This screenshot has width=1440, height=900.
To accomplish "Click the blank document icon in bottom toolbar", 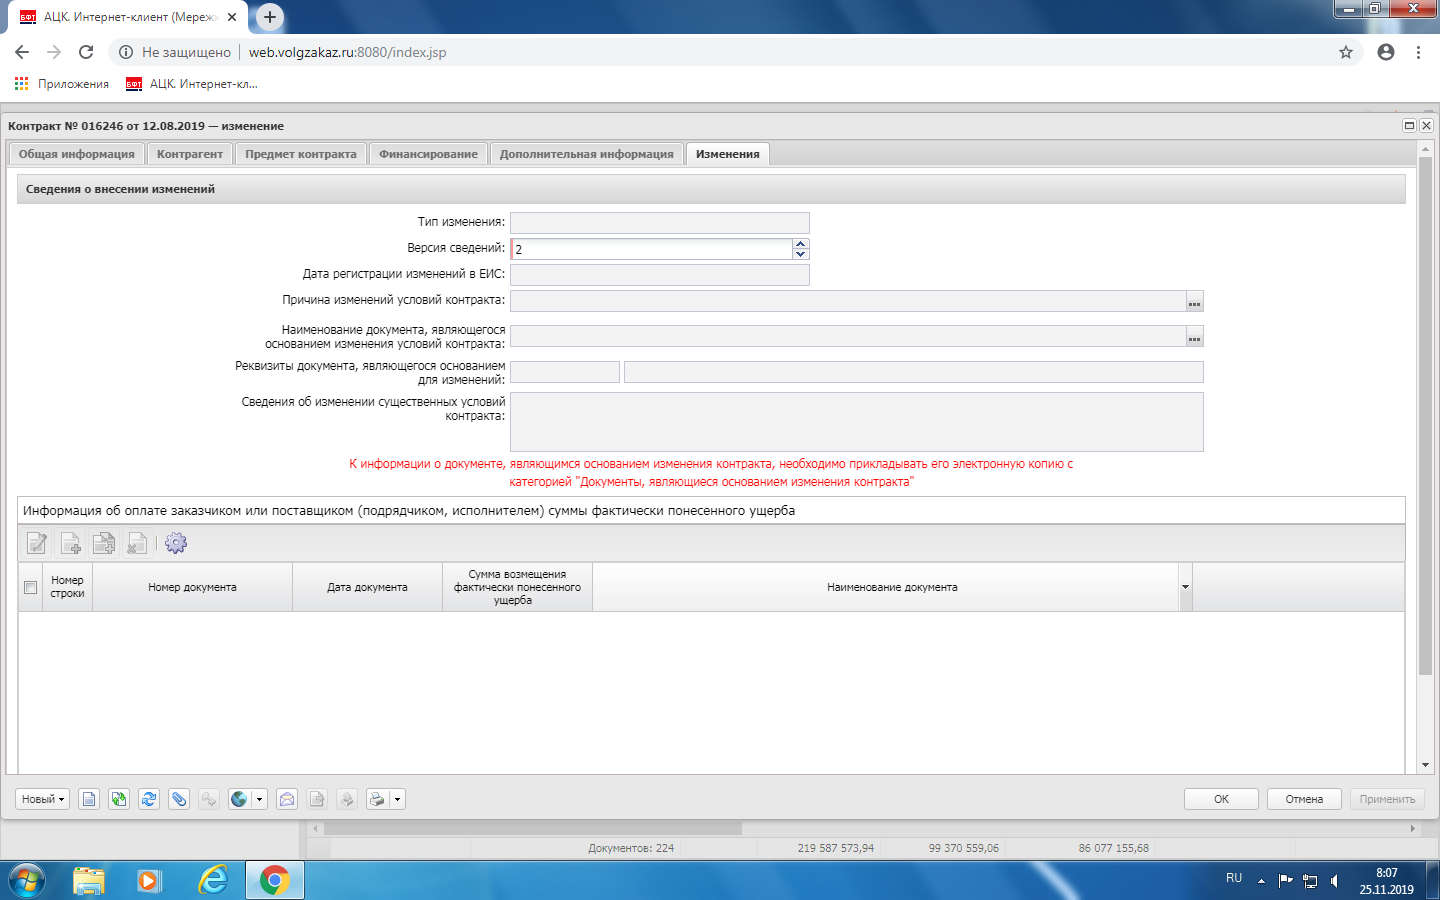I will click(89, 799).
